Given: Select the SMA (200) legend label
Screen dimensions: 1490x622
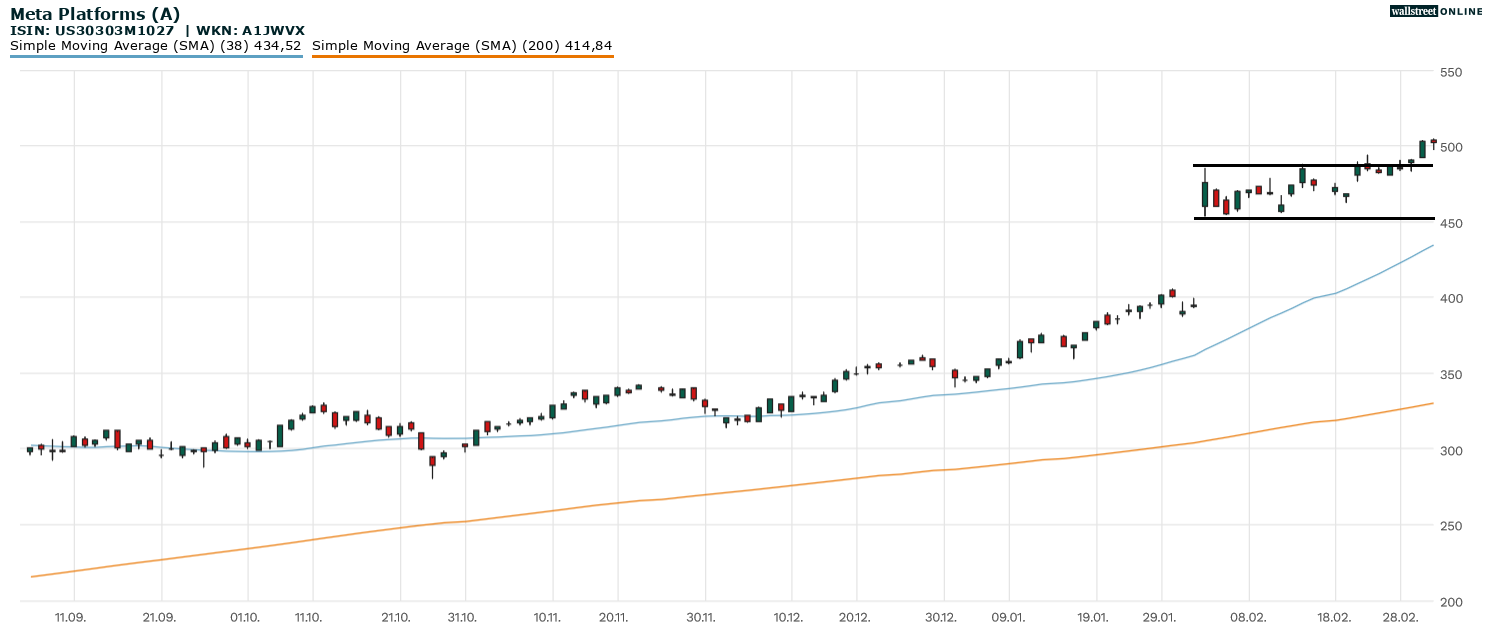Looking at the screenshot, I should coord(462,45).
